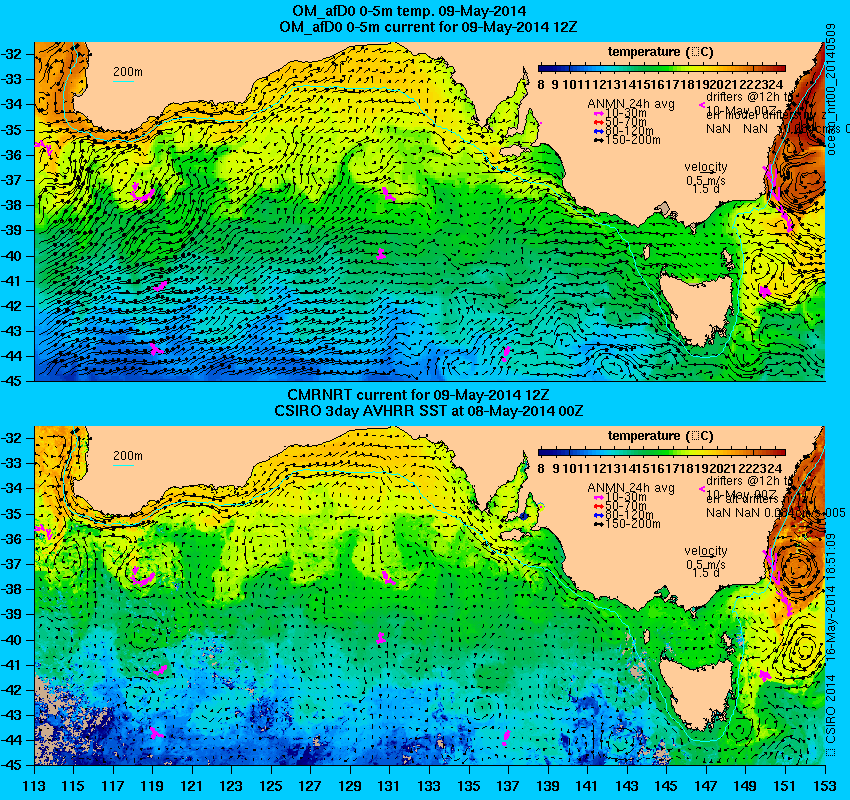Viewport: 850px width, 800px height.
Task: Click the magenta 10-30m arrow in CMRNRT legend
Action: [598, 498]
